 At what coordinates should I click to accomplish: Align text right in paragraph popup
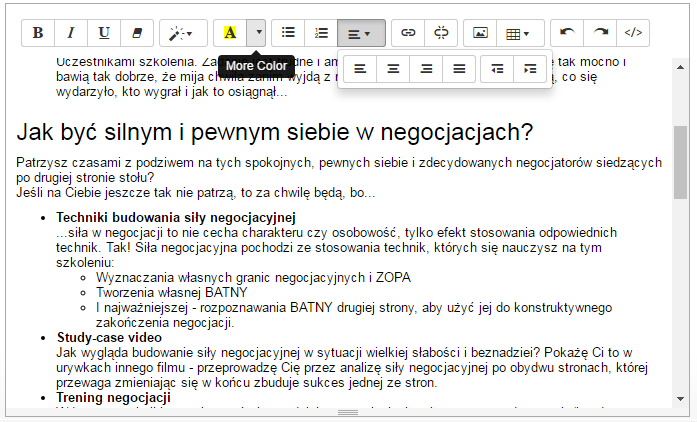(x=426, y=69)
